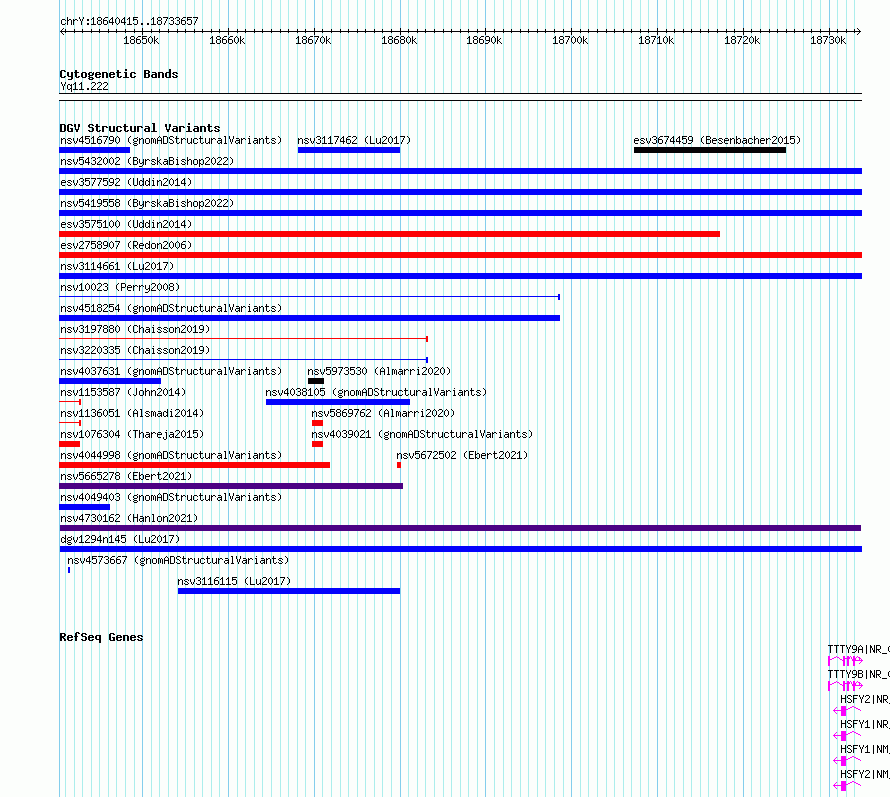Click the 18730k ruler position
Viewport: 890px width, 797px height.
pyautogui.click(x=828, y=40)
